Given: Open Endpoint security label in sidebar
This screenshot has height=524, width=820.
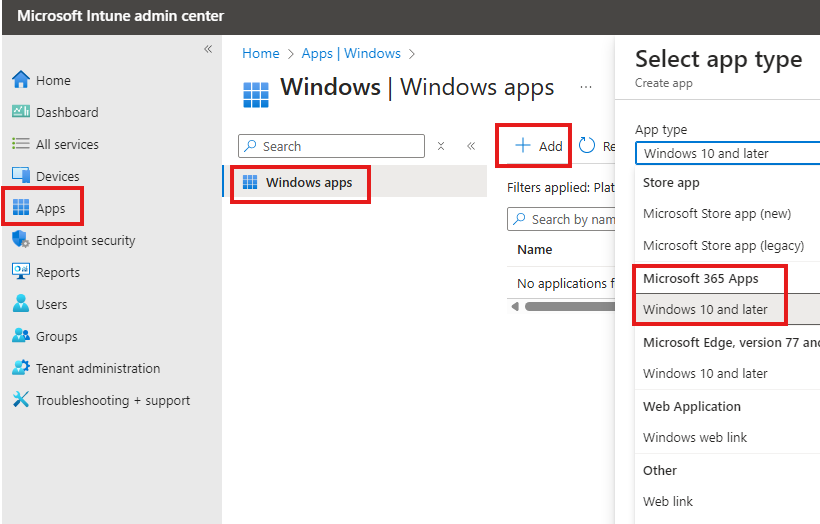Looking at the screenshot, I should point(86,240).
